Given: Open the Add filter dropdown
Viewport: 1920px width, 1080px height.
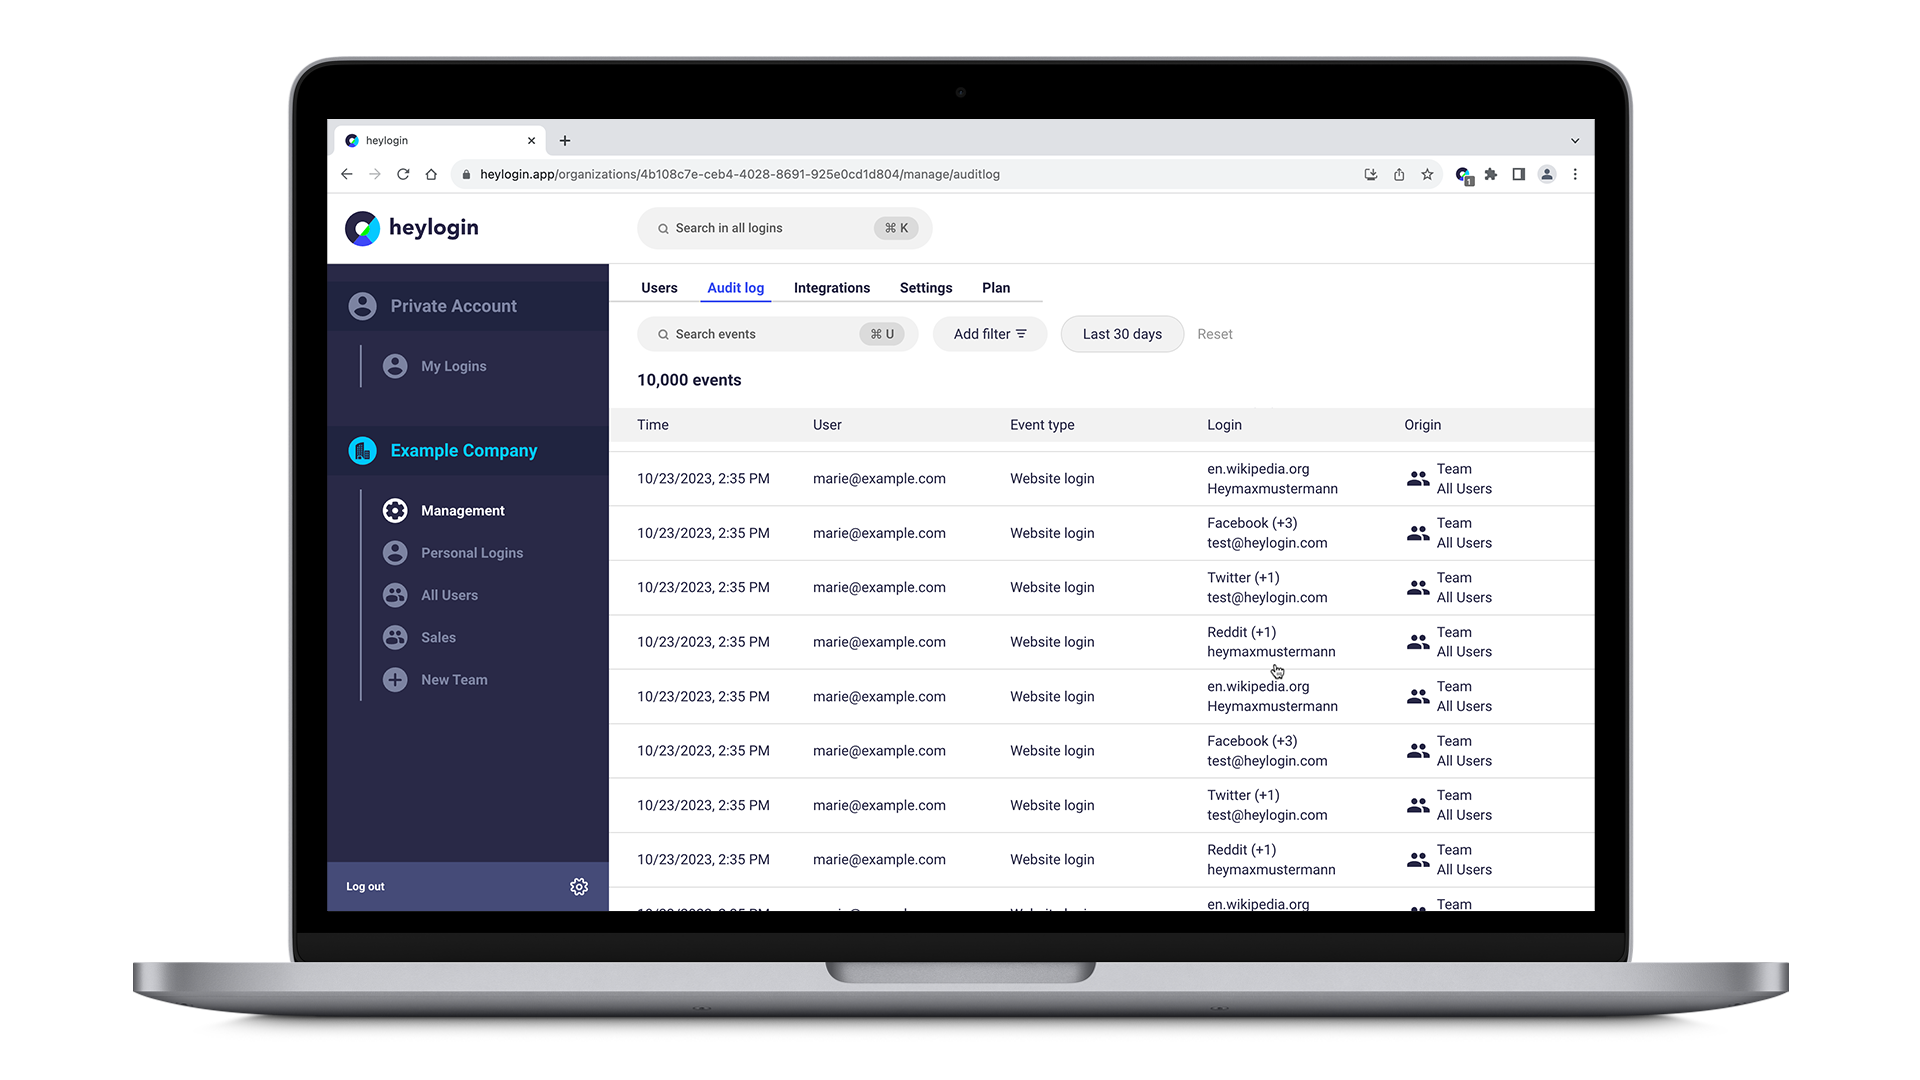Looking at the screenshot, I should click(990, 334).
